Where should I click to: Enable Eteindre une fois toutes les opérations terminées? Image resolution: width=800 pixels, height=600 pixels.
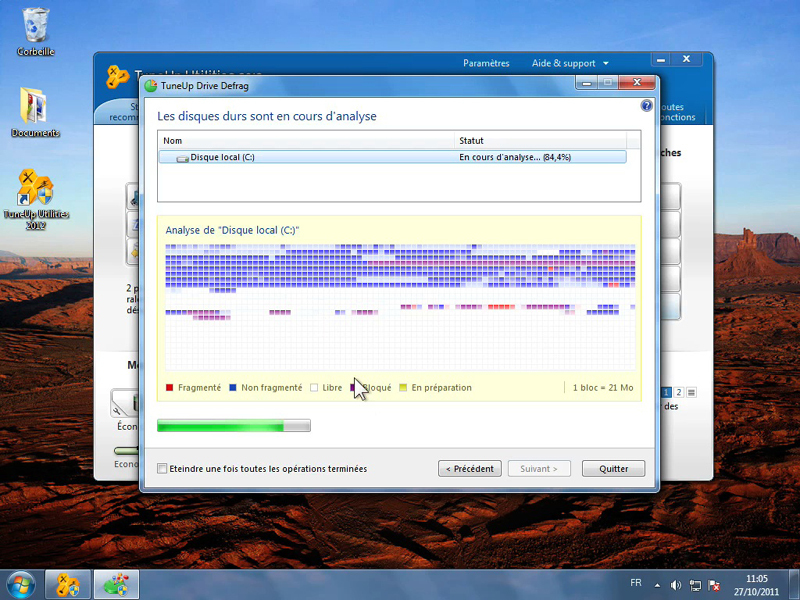point(162,468)
